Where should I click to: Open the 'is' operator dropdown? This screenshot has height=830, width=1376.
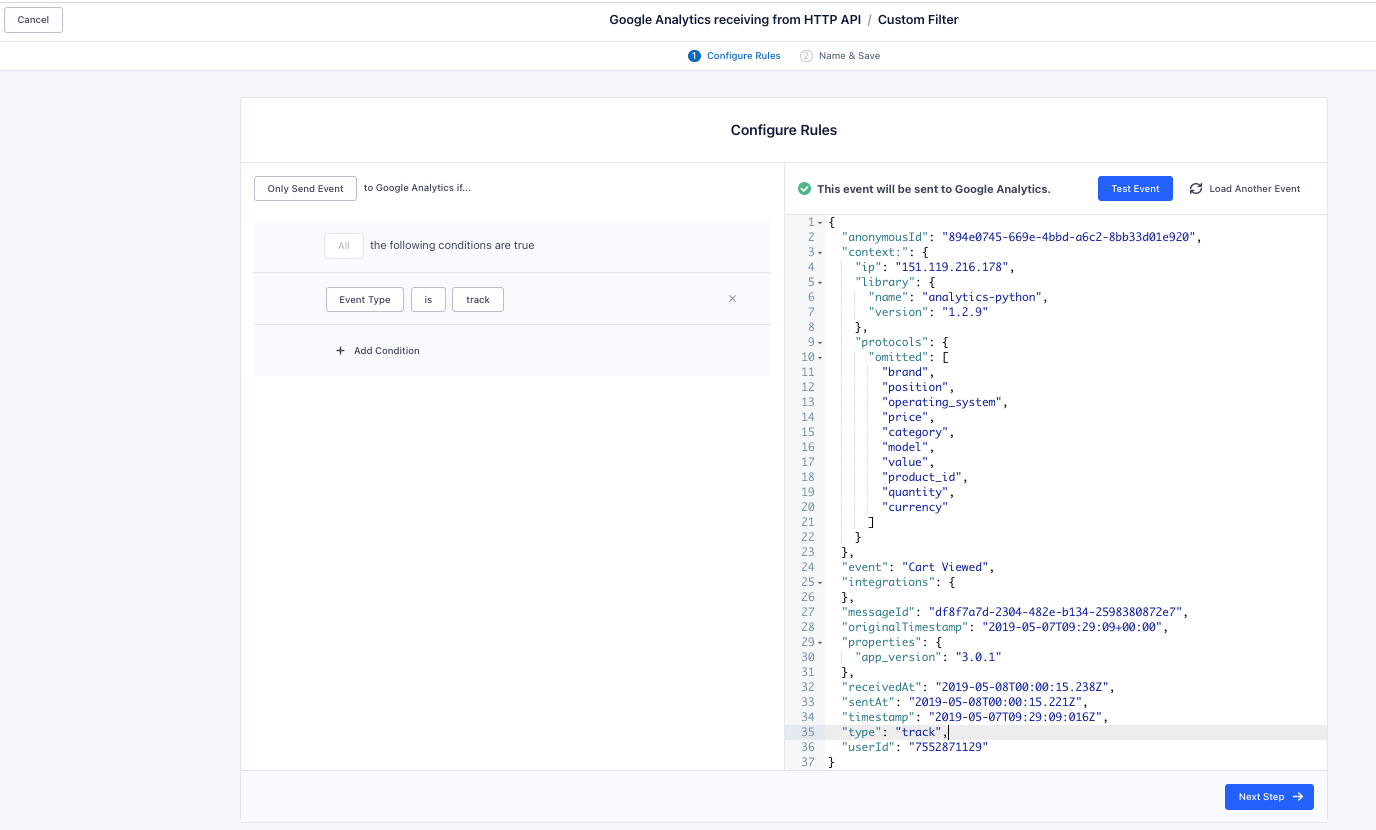(x=428, y=298)
